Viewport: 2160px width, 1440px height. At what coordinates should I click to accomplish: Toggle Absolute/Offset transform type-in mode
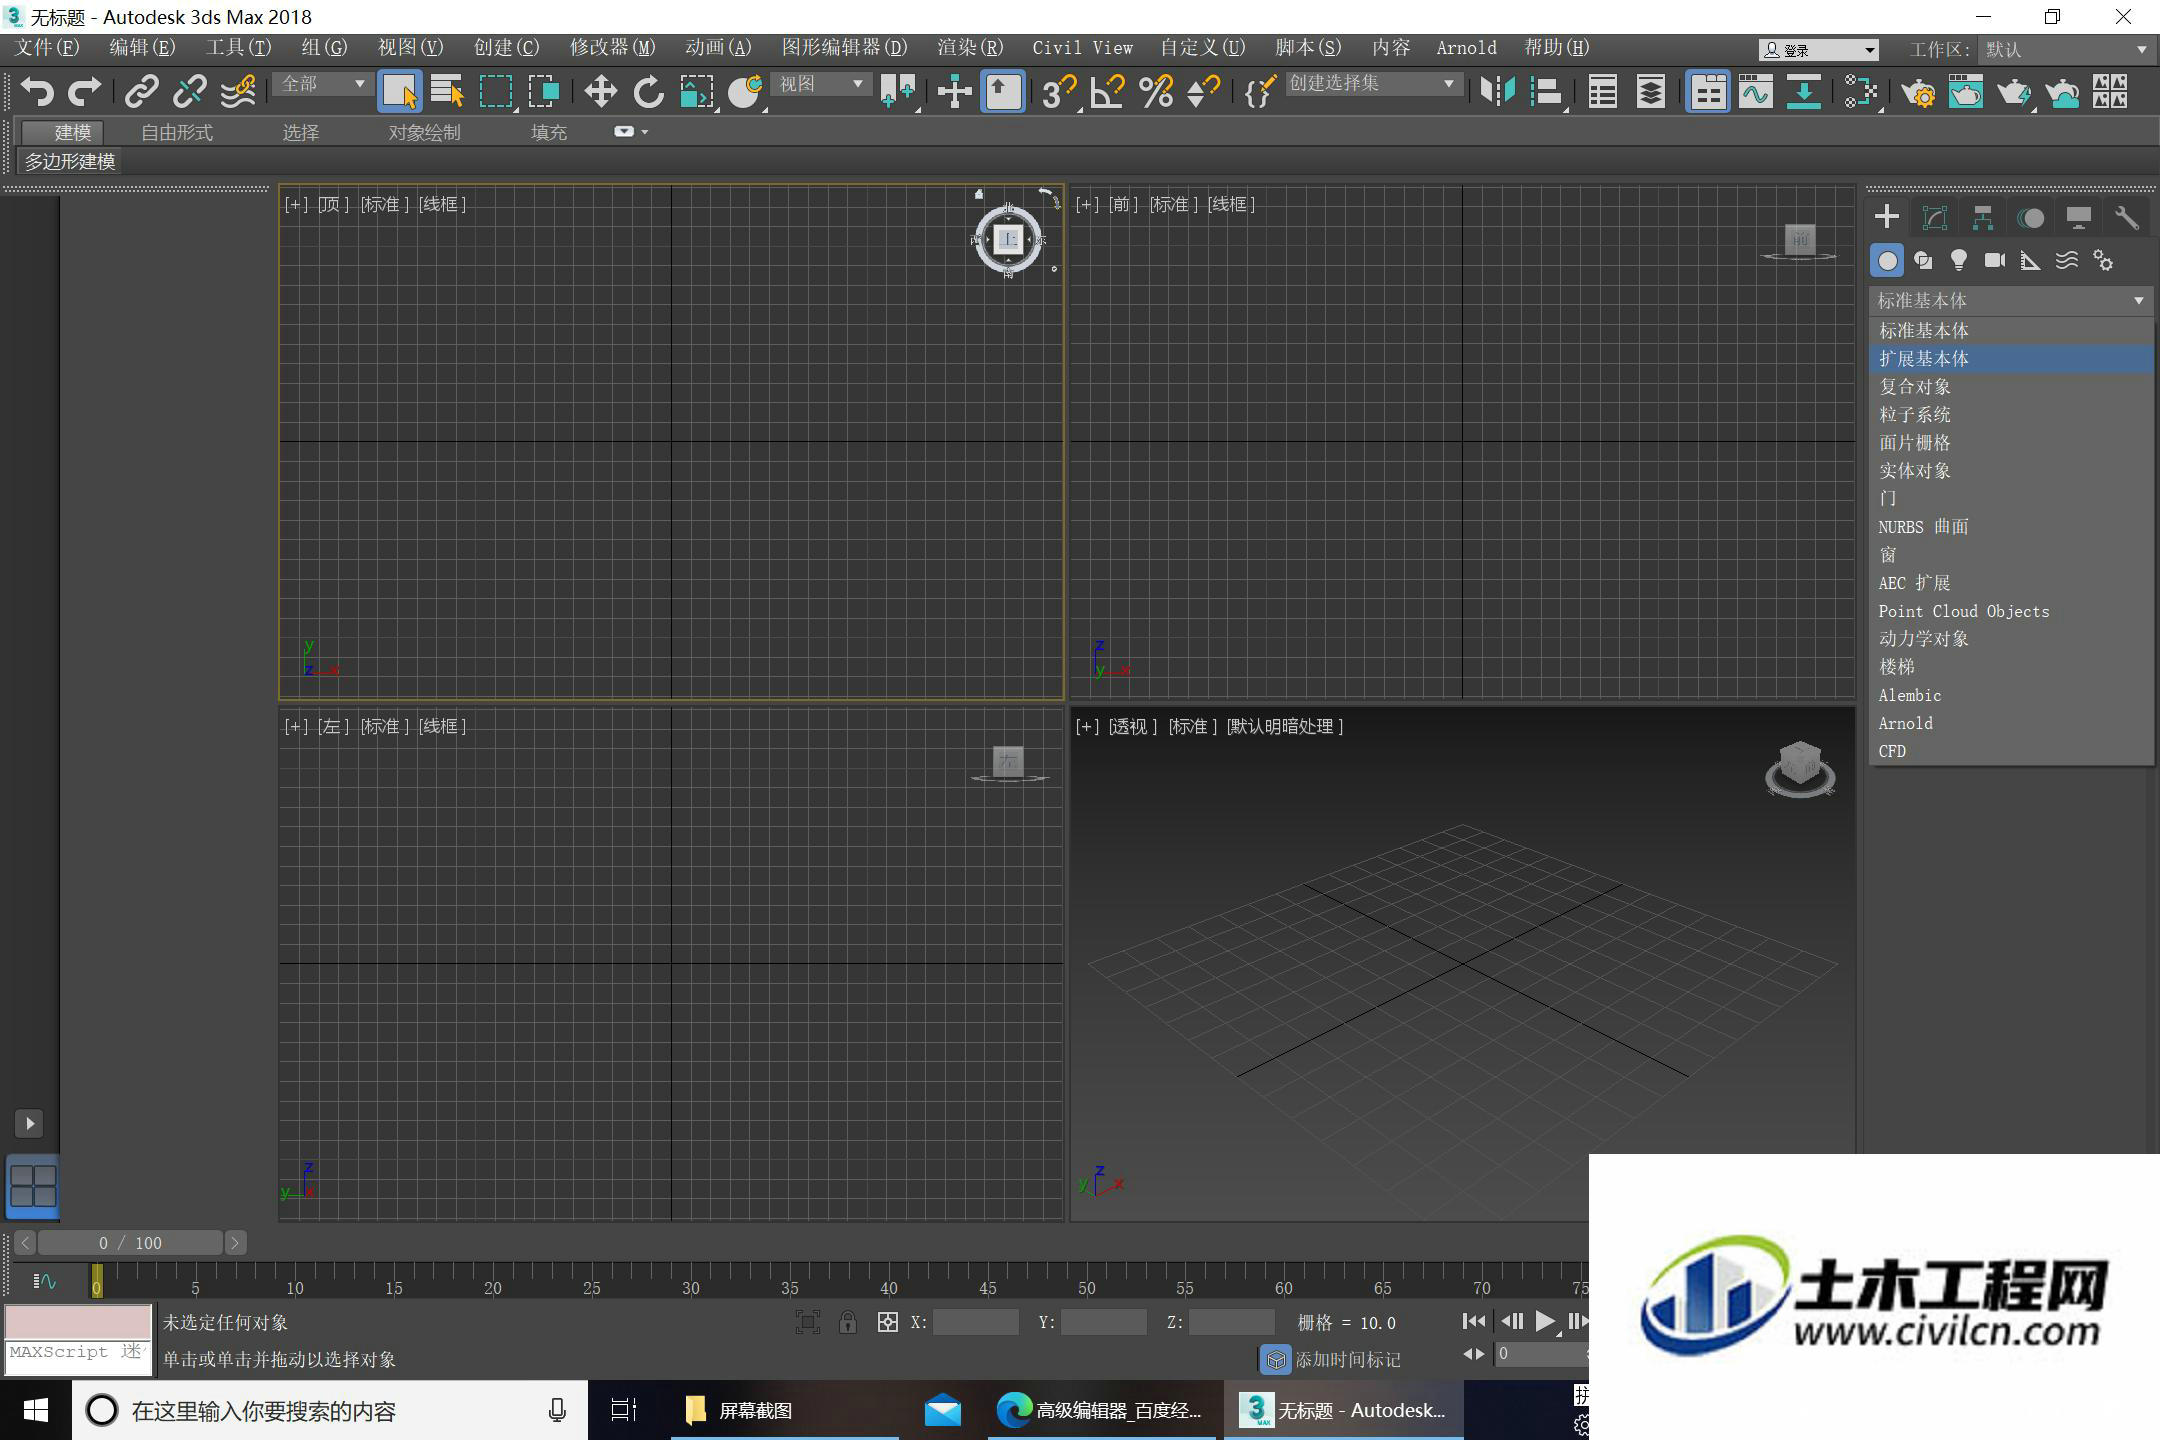[887, 1322]
